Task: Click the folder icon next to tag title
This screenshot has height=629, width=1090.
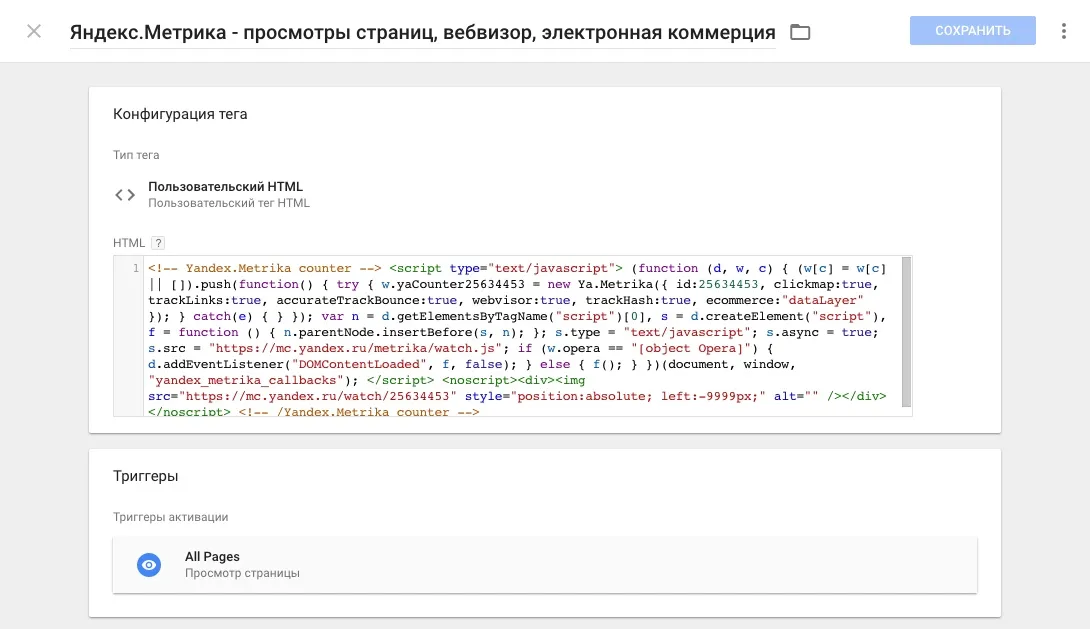Action: pos(799,31)
